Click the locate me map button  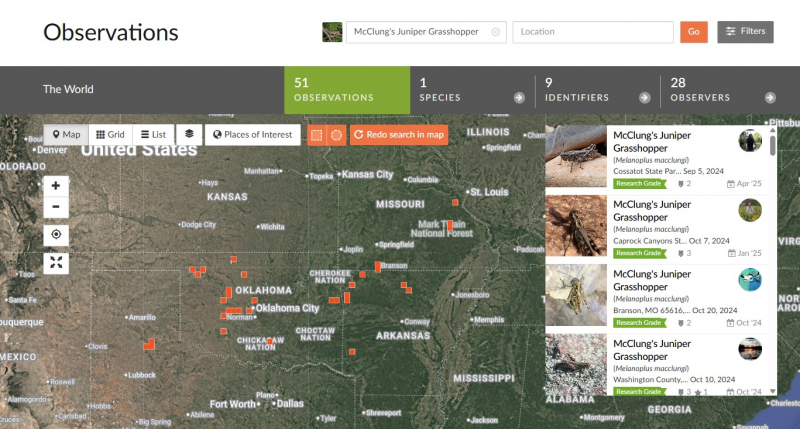56,235
